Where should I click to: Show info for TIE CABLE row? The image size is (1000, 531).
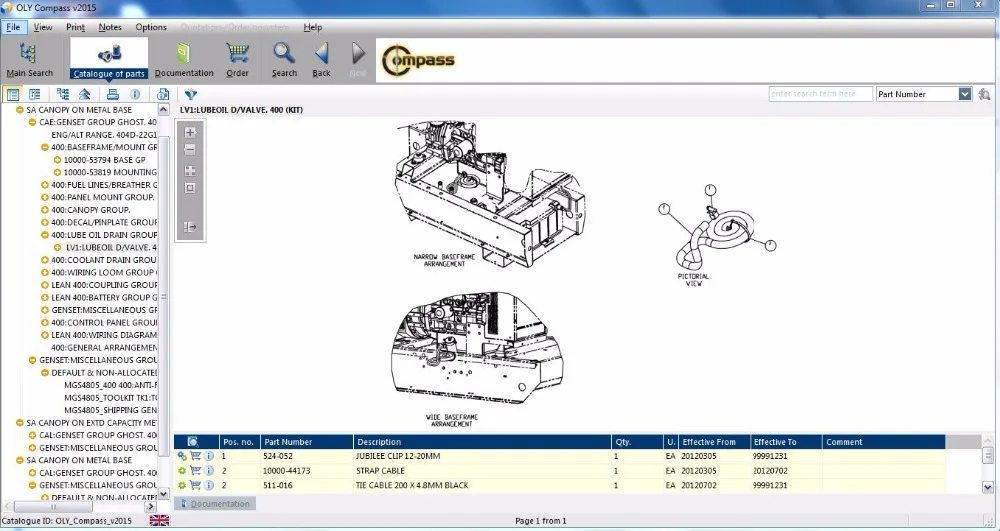point(209,485)
